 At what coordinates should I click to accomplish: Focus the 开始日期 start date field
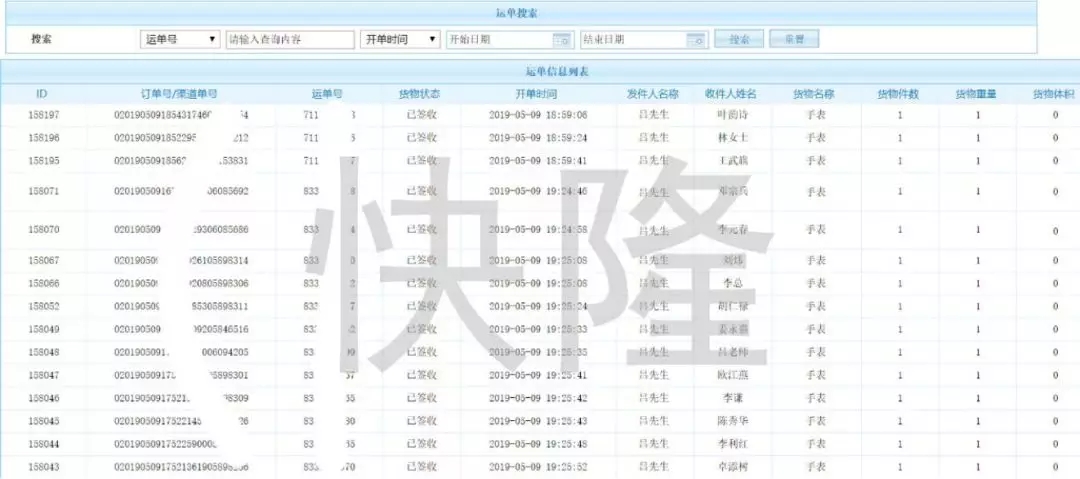click(500, 40)
